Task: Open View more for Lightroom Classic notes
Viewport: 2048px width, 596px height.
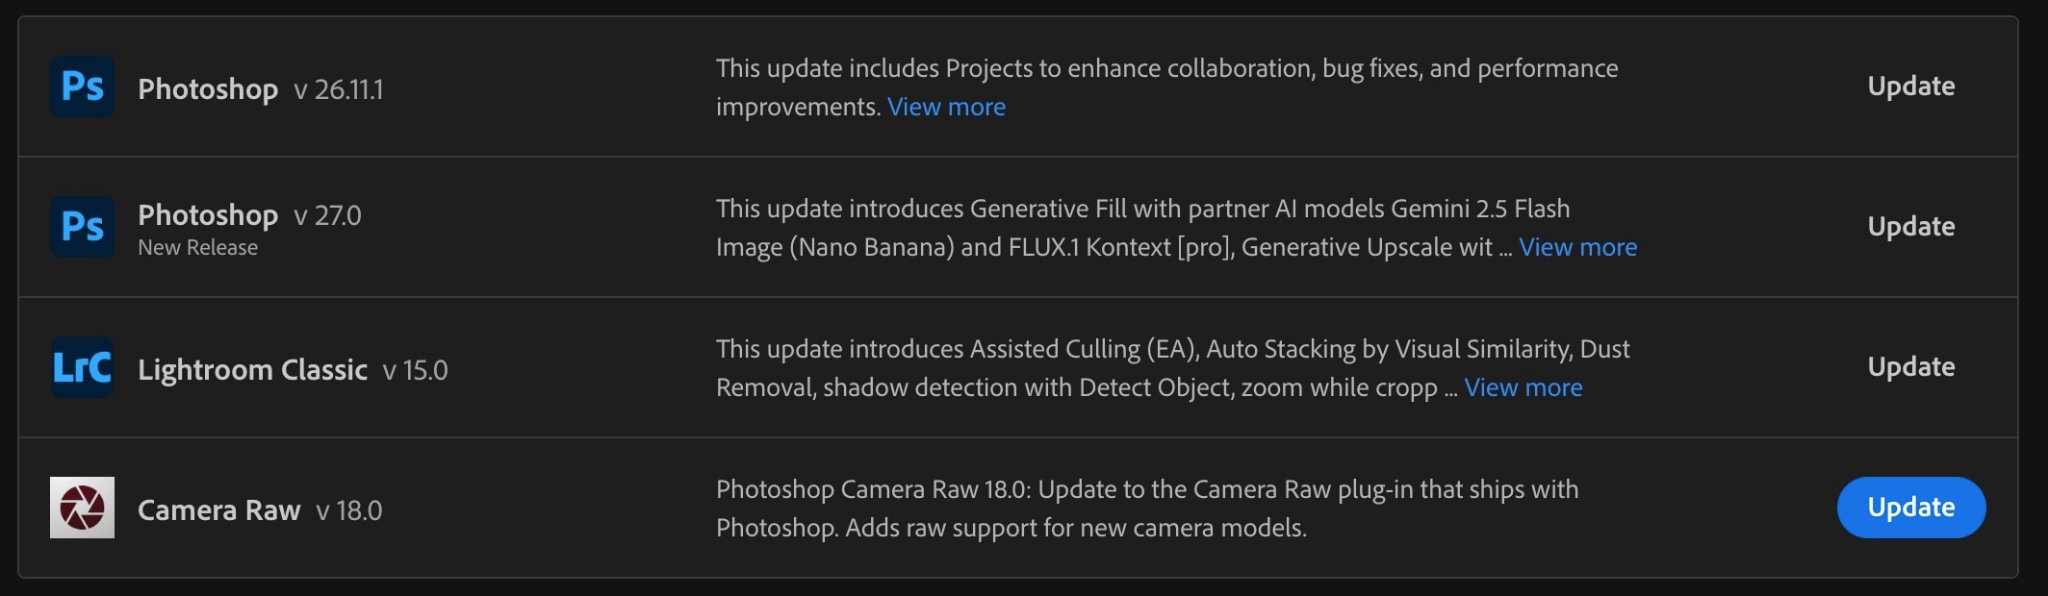Action: tap(1523, 387)
